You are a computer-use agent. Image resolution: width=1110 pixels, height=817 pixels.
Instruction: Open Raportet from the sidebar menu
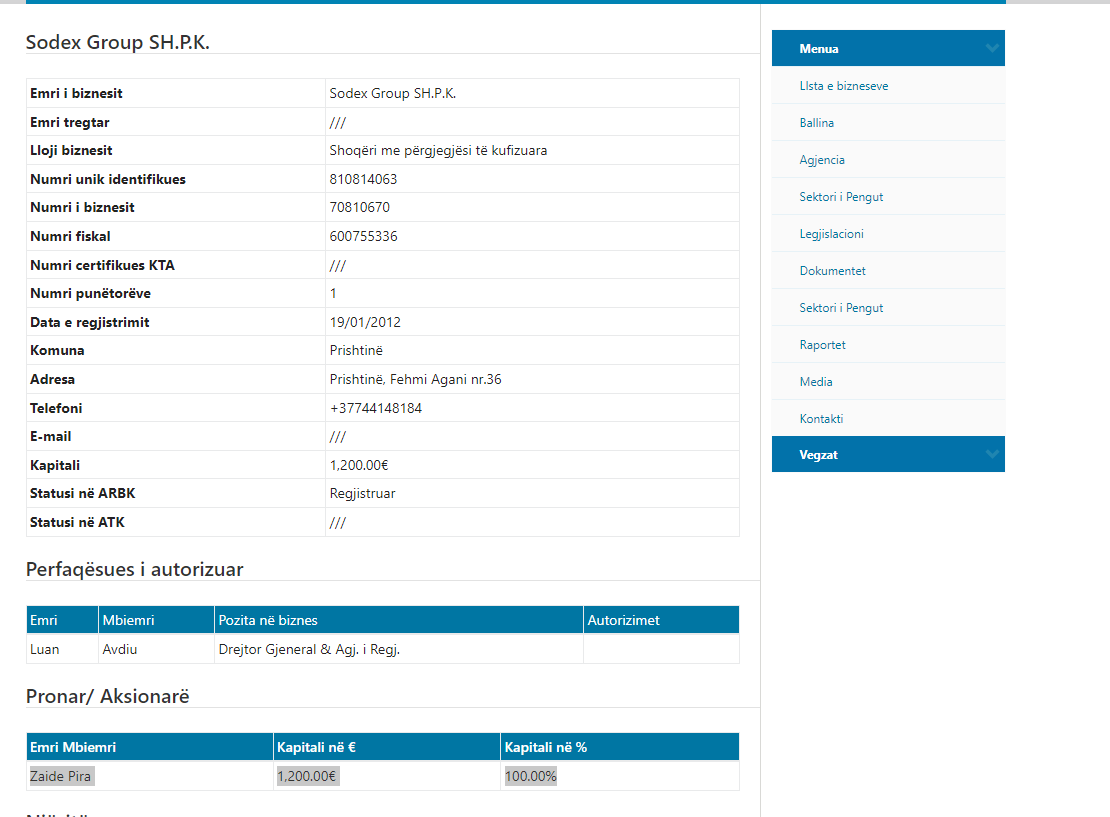coord(822,345)
